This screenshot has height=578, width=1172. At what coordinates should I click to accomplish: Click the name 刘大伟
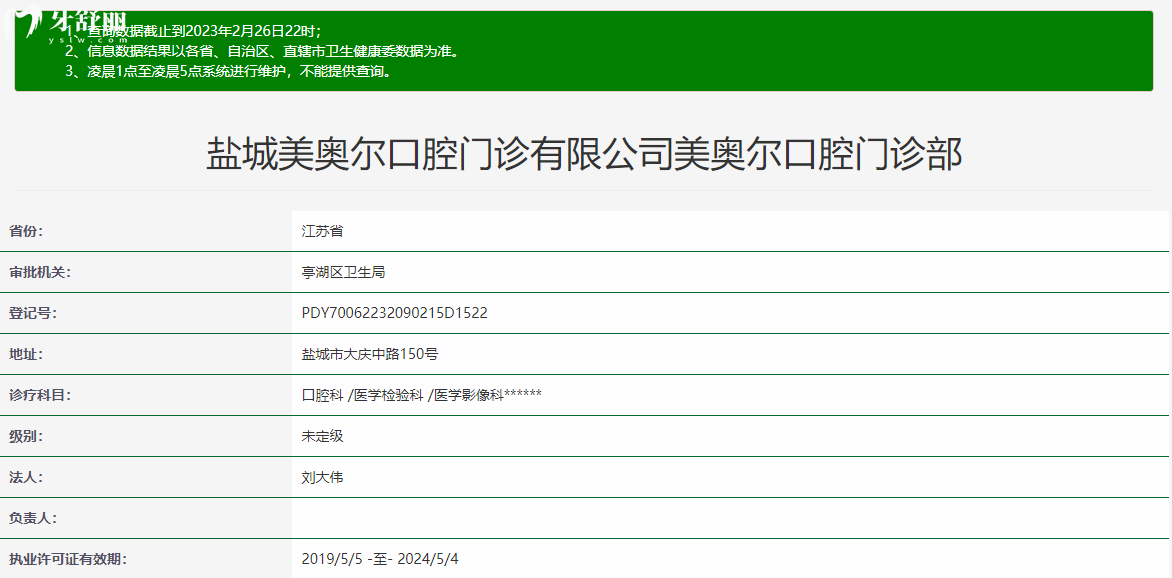(322, 478)
